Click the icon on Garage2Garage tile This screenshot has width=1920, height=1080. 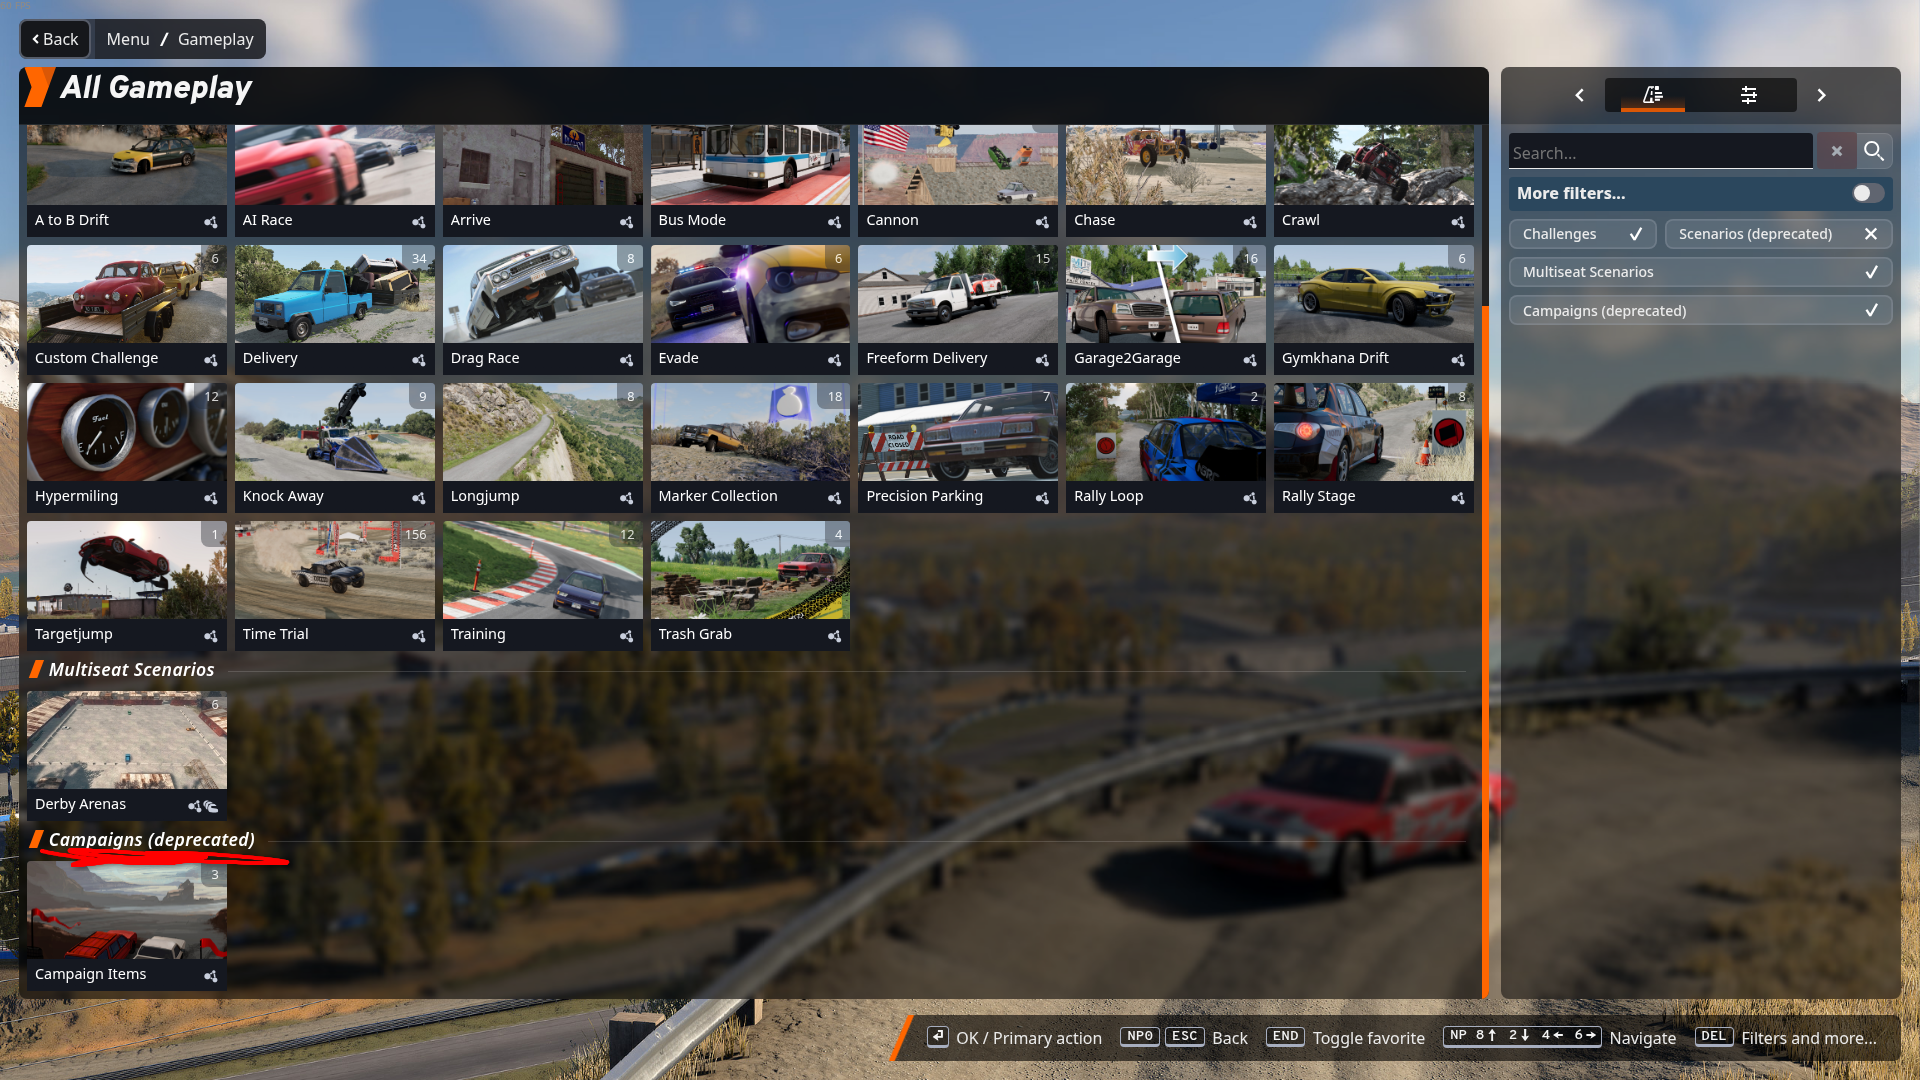[x=1250, y=360]
